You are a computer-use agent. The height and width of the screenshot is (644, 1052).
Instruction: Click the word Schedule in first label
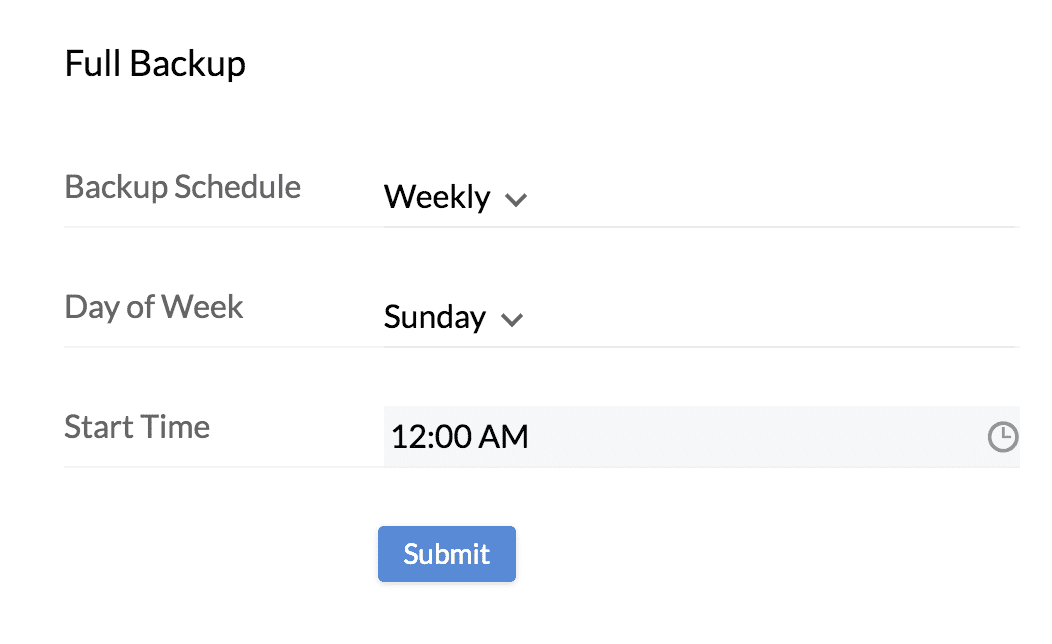tap(237, 187)
